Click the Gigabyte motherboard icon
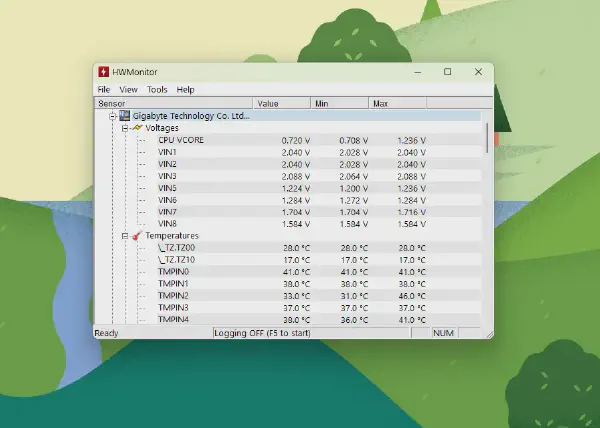600x428 pixels. pyautogui.click(x=124, y=116)
